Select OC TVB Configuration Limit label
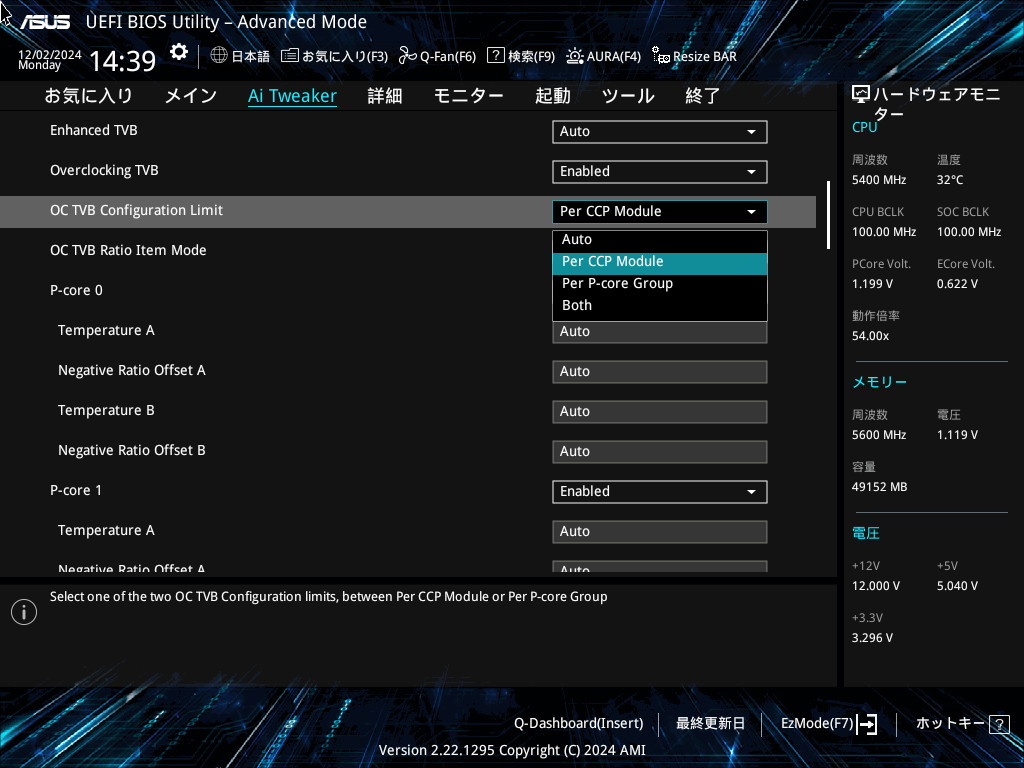 click(x=136, y=210)
